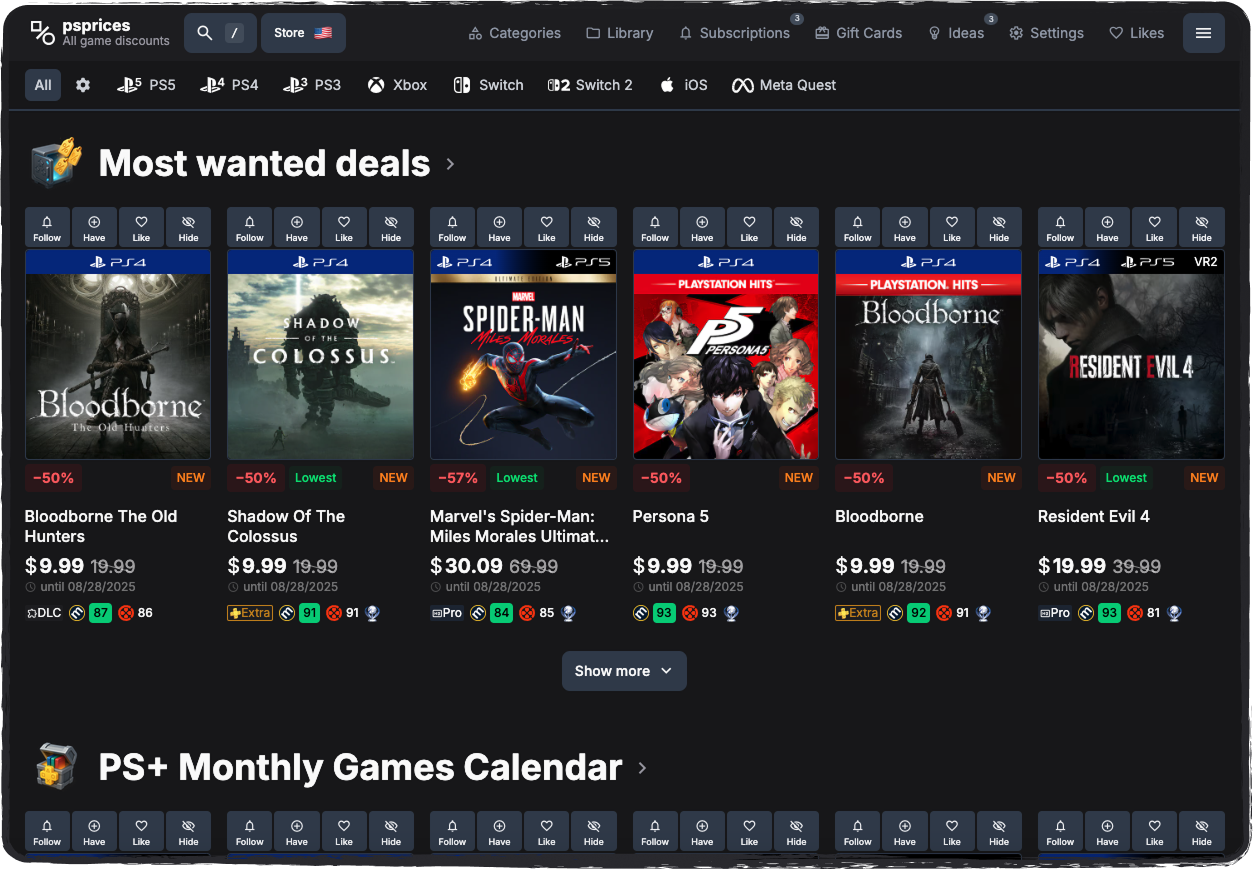Like Bloodborne The Old Hunters
Viewport: 1253px width, 869px height.
click(141, 227)
